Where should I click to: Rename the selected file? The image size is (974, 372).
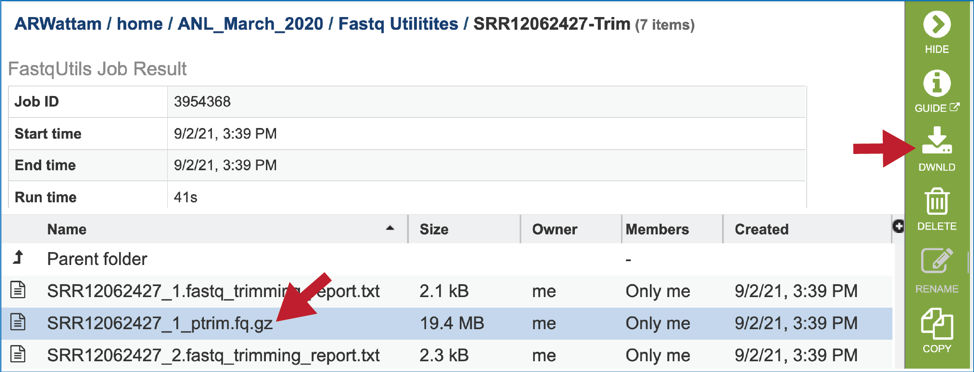coord(937,271)
